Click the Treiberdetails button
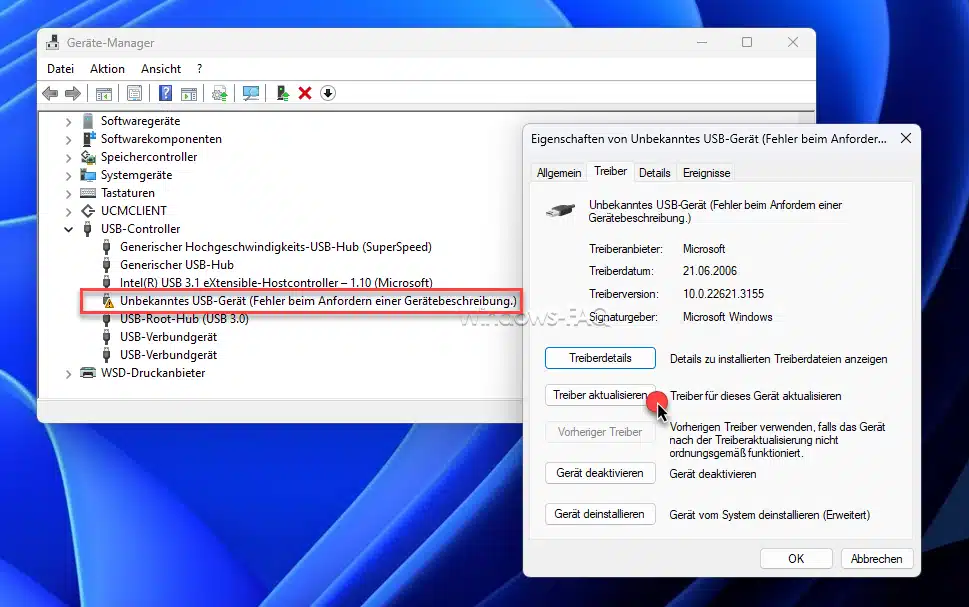 [x=600, y=358]
